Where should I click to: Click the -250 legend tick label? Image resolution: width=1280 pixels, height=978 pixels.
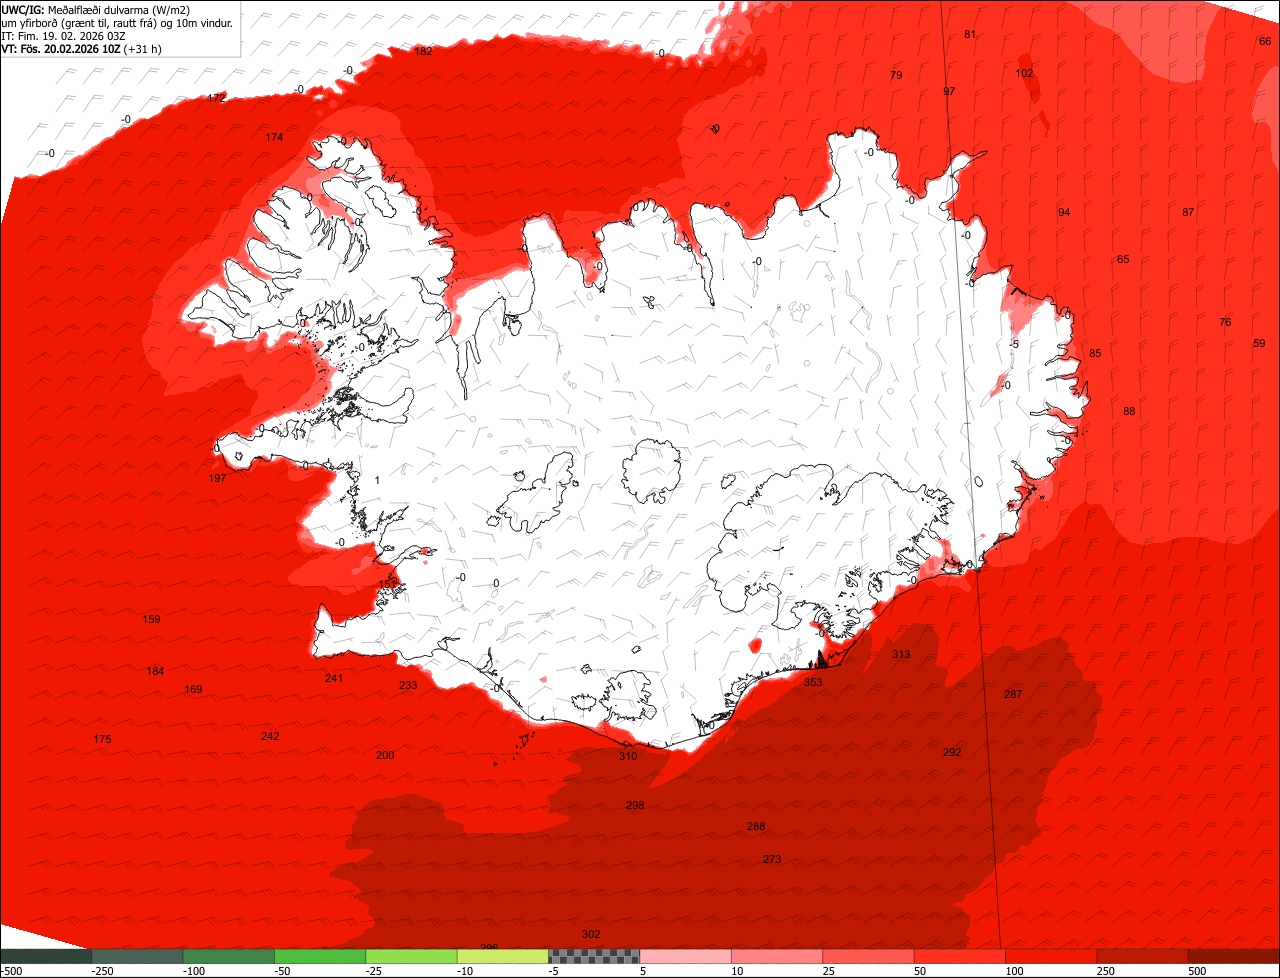[102, 970]
